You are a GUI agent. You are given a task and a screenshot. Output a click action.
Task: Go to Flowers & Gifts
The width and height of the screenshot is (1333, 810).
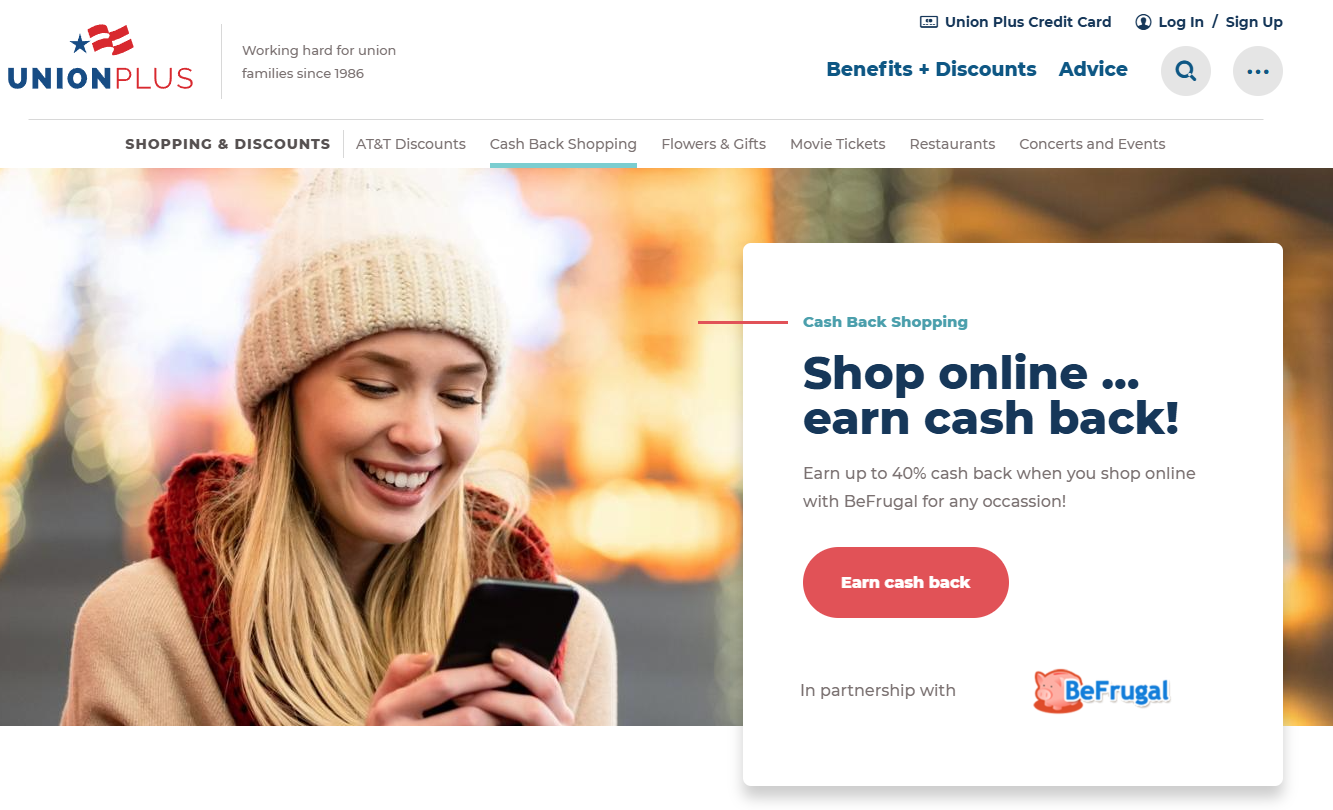coord(714,144)
